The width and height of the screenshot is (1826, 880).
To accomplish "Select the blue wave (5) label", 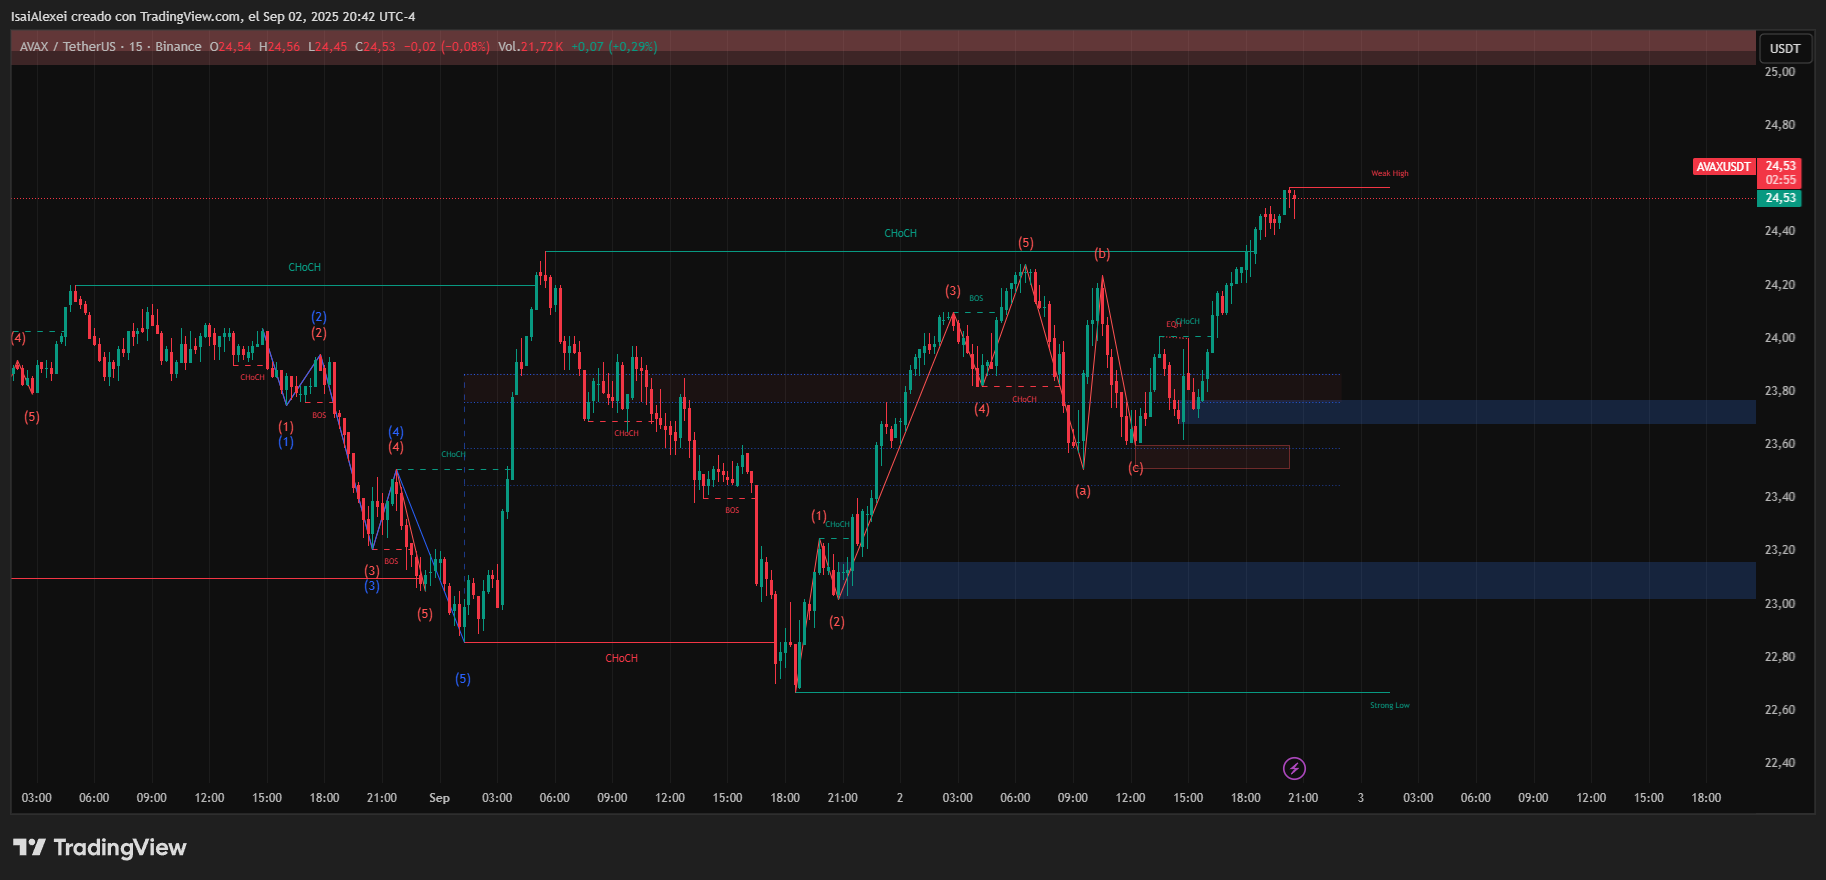I will [463, 679].
